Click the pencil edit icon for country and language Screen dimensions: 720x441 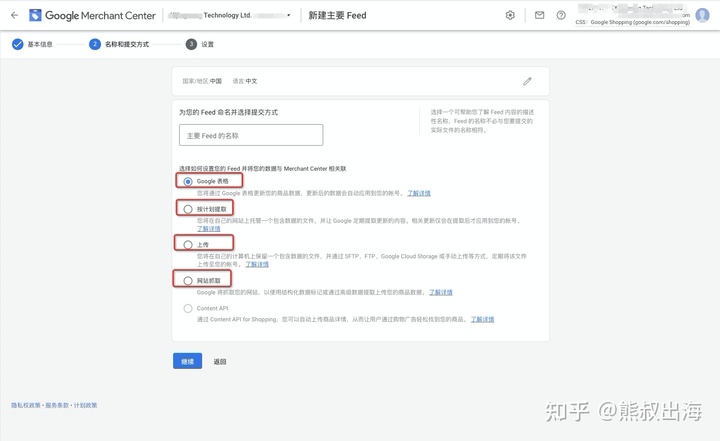point(527,81)
